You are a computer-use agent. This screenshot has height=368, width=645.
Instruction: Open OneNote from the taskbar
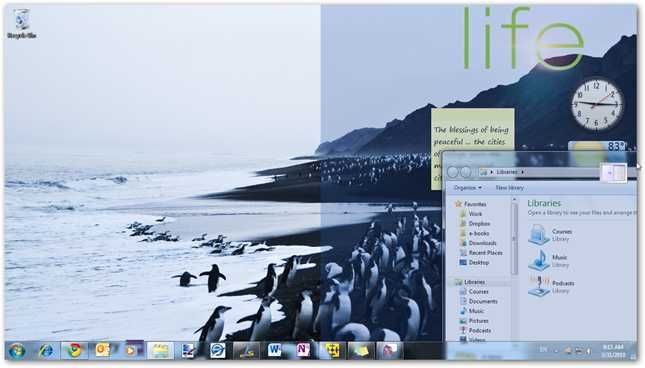[x=303, y=350]
